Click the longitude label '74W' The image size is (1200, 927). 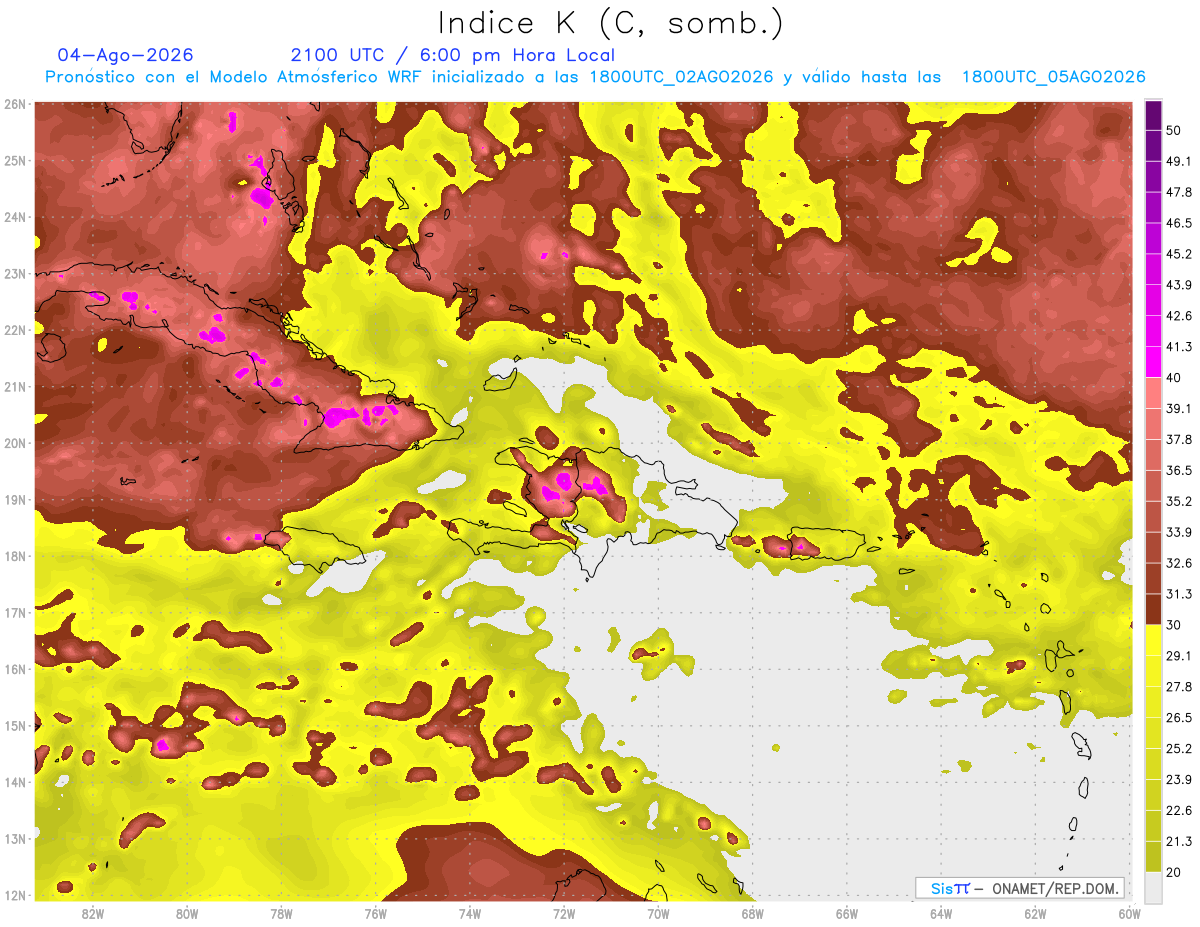click(470, 913)
